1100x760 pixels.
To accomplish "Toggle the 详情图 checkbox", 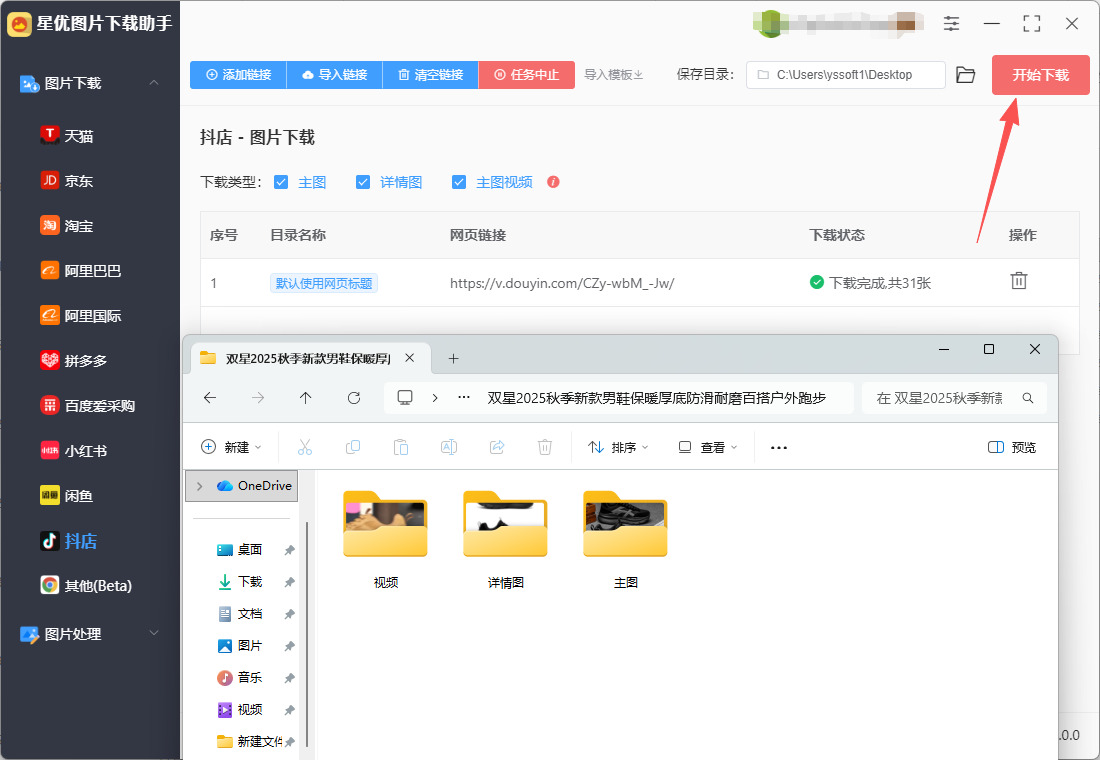I will click(x=363, y=182).
